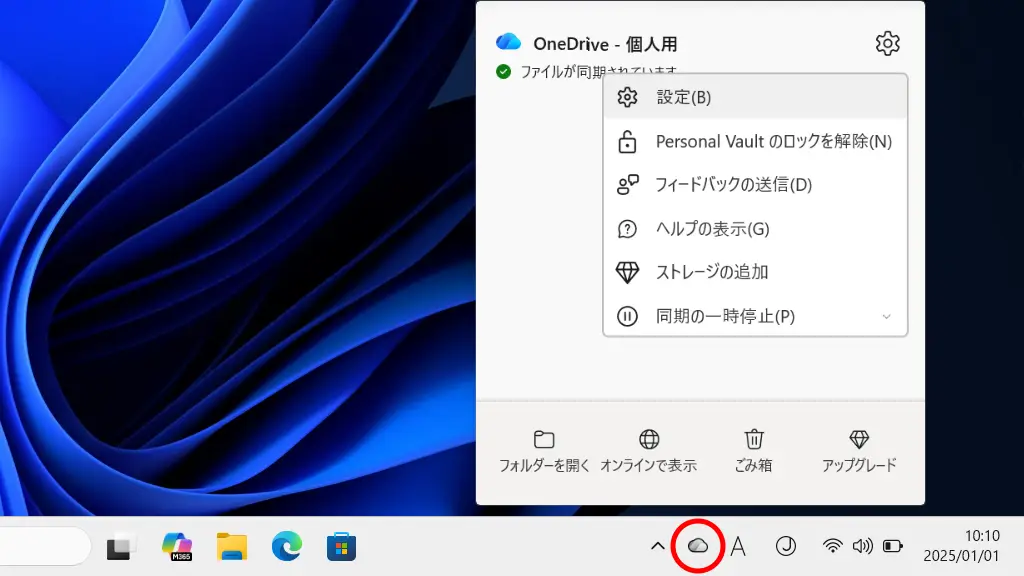Toggle the IME input mode A indicator
The height and width of the screenshot is (576, 1024).
[738, 546]
